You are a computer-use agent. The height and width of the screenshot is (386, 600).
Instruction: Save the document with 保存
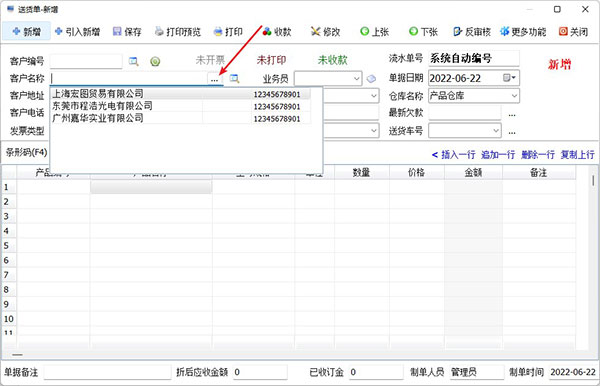pyautogui.click(x=127, y=31)
